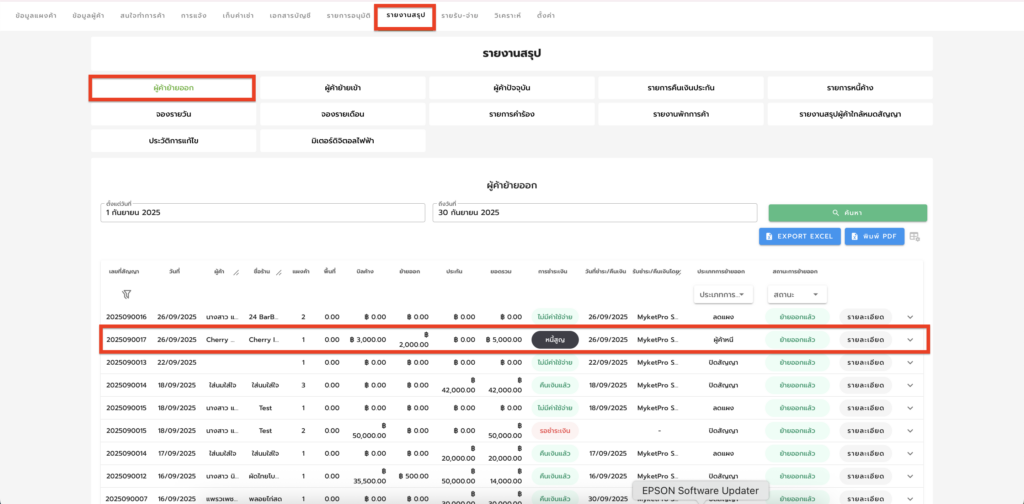
Task: Click รายละเอียด button for row 2025090014
Action: click(x=865, y=385)
